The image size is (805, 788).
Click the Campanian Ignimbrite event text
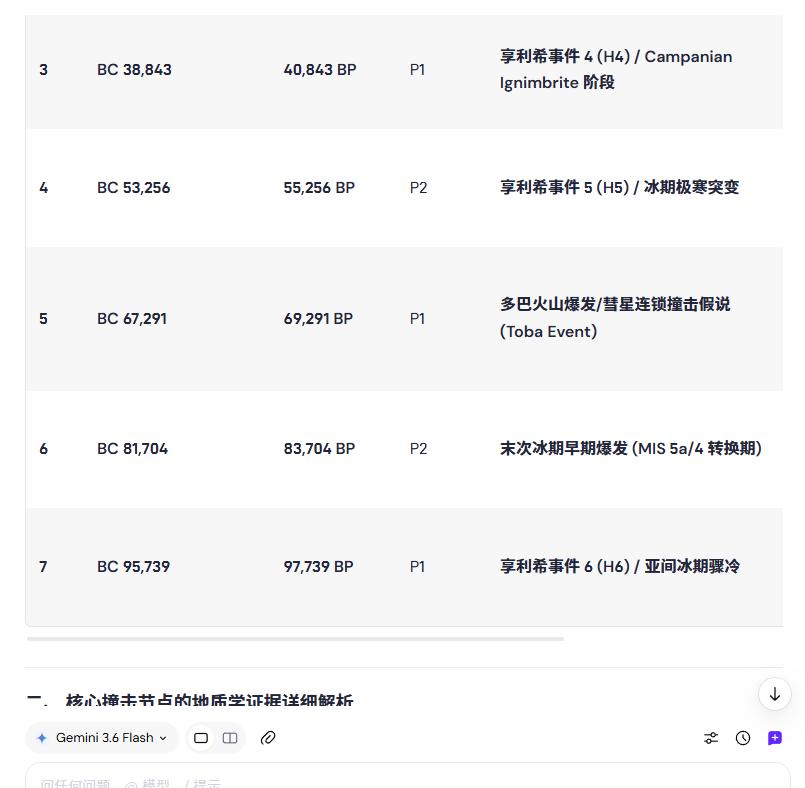[616, 69]
